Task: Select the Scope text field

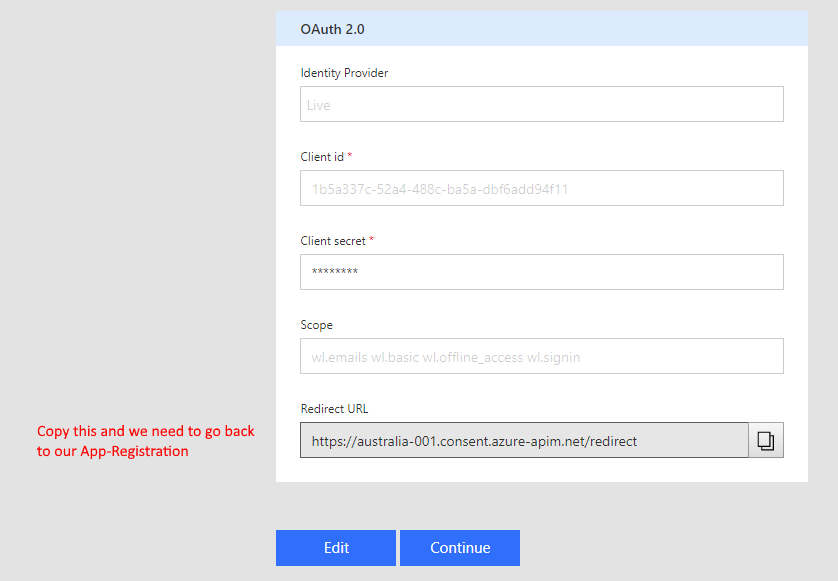Action: click(541, 357)
